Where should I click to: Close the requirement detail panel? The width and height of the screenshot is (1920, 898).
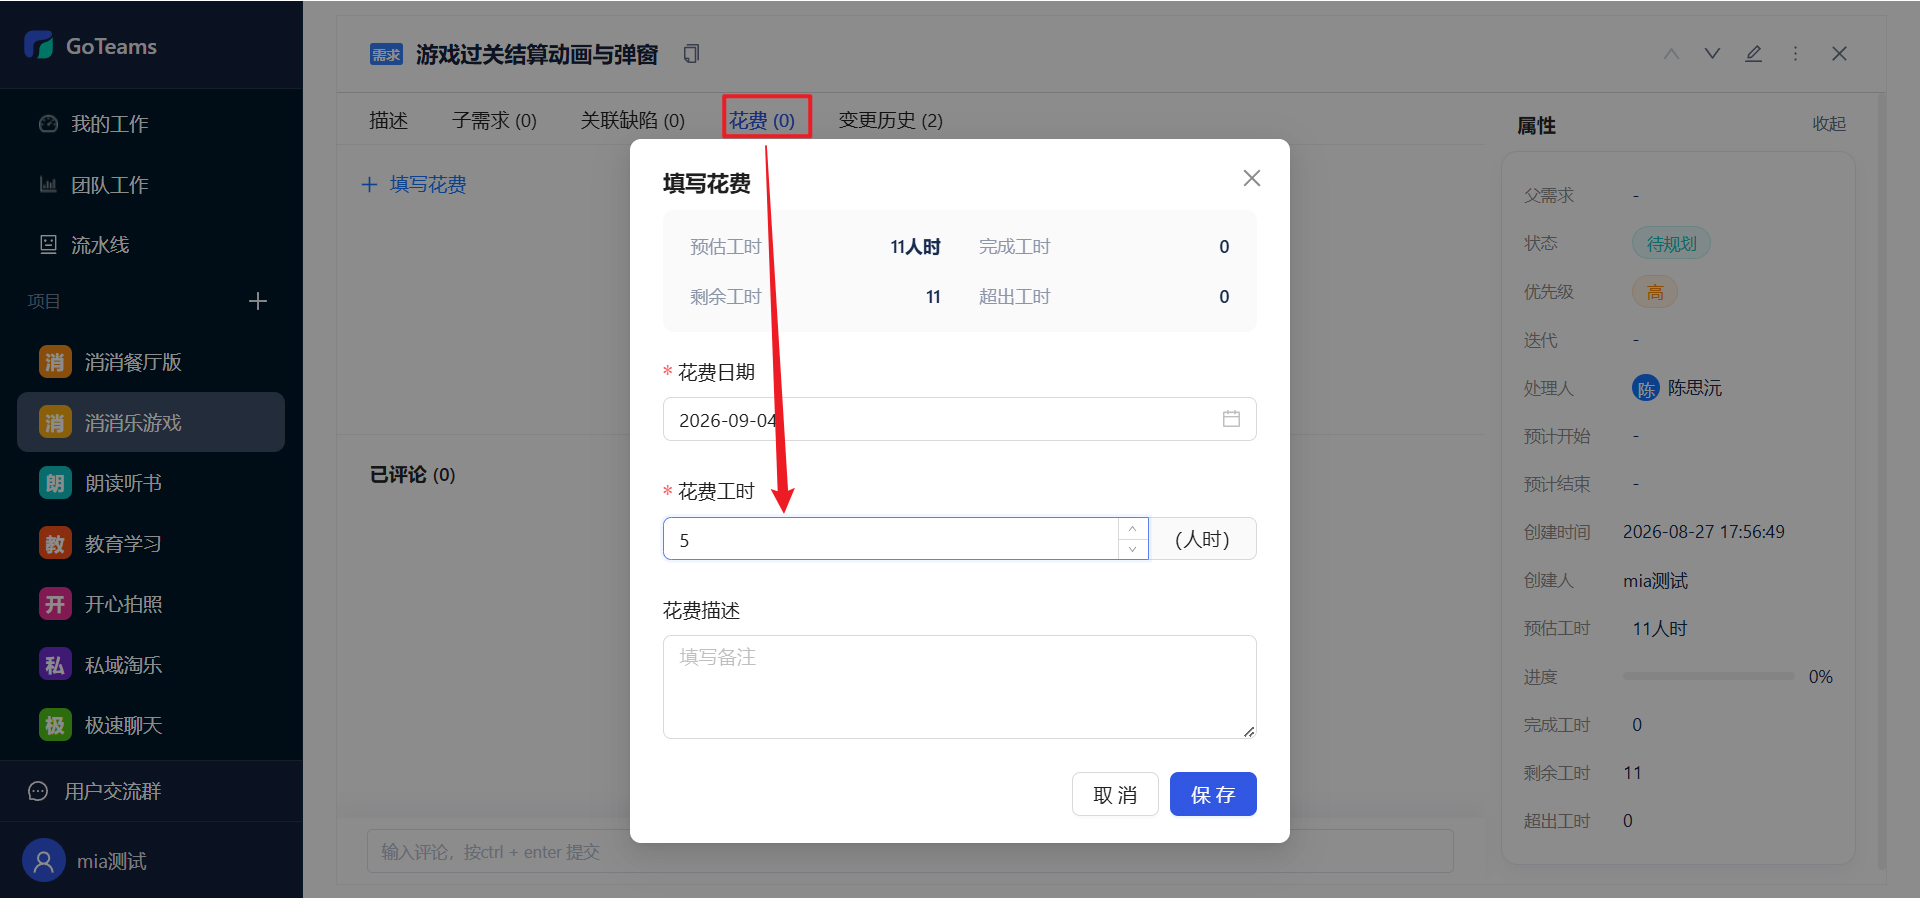(1839, 54)
